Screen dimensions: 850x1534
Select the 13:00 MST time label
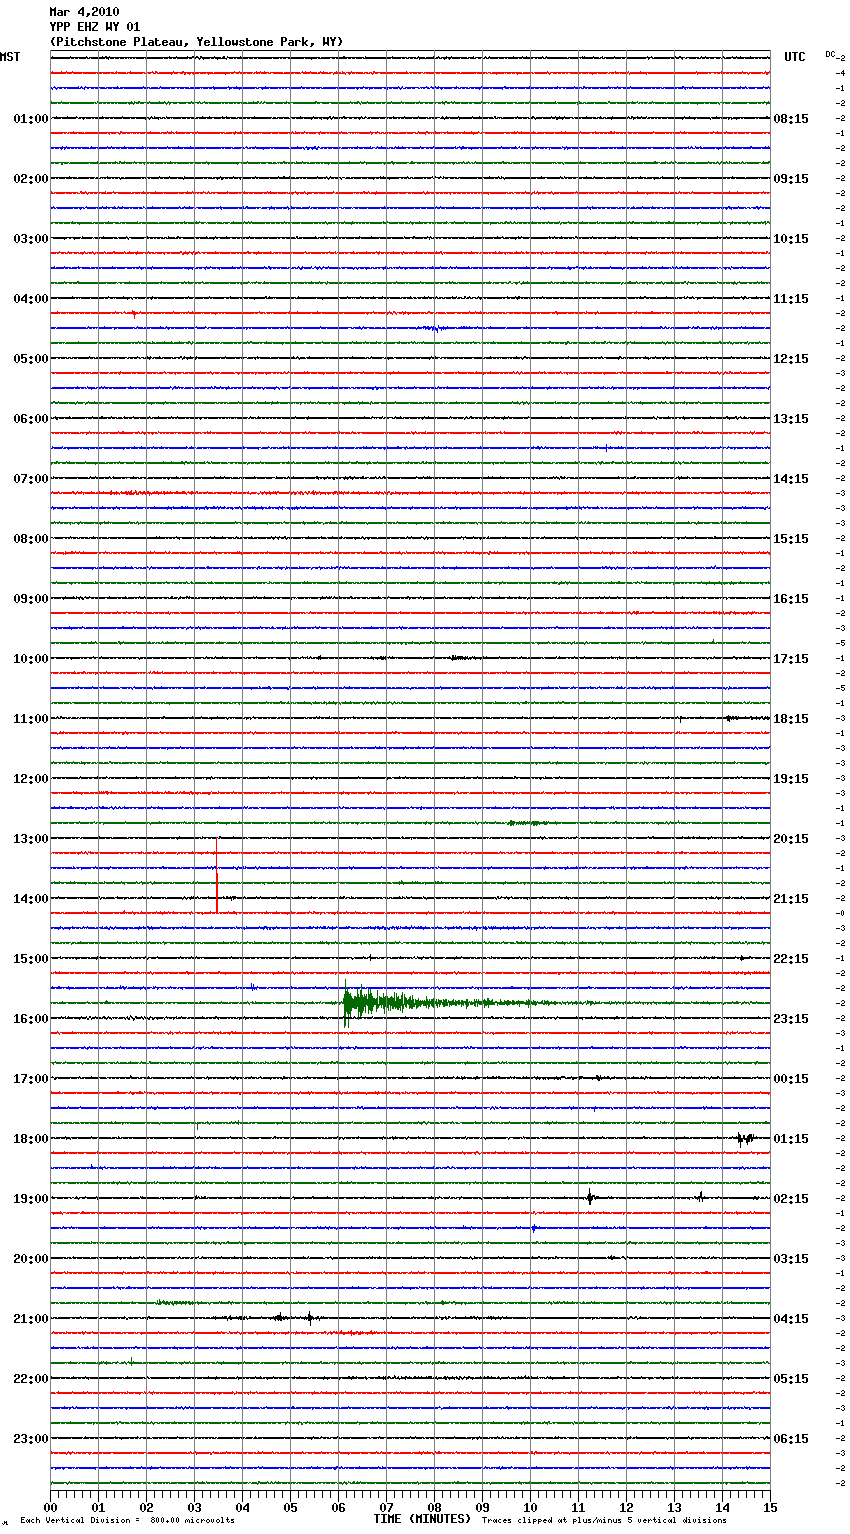click(30, 839)
